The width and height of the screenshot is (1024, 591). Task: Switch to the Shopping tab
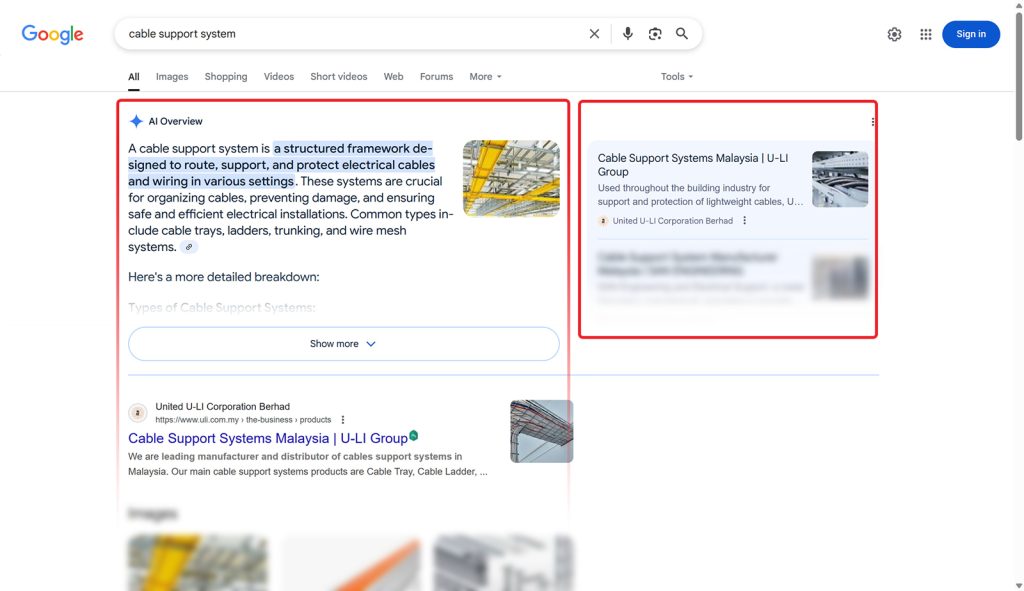pos(226,76)
